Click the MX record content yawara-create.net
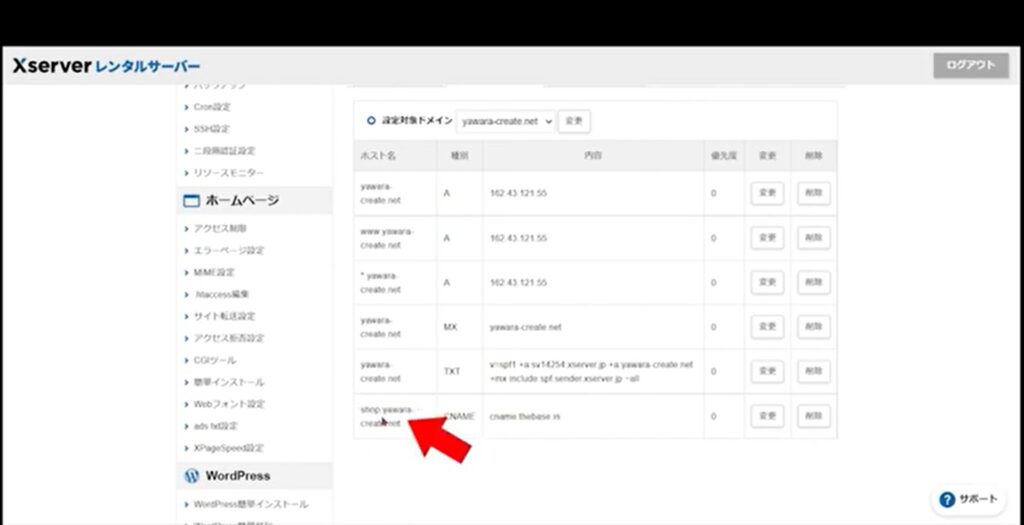The image size is (1024, 525). 526,327
